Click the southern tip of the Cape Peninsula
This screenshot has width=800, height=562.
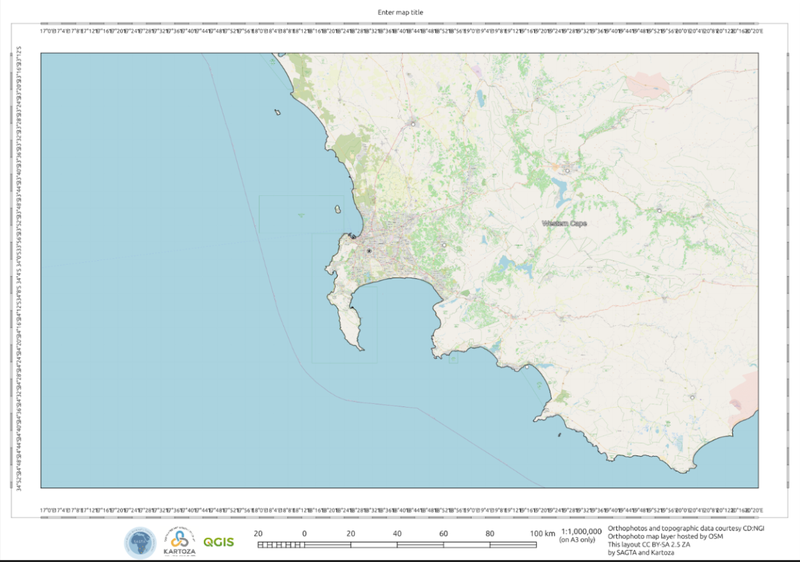click(359, 346)
